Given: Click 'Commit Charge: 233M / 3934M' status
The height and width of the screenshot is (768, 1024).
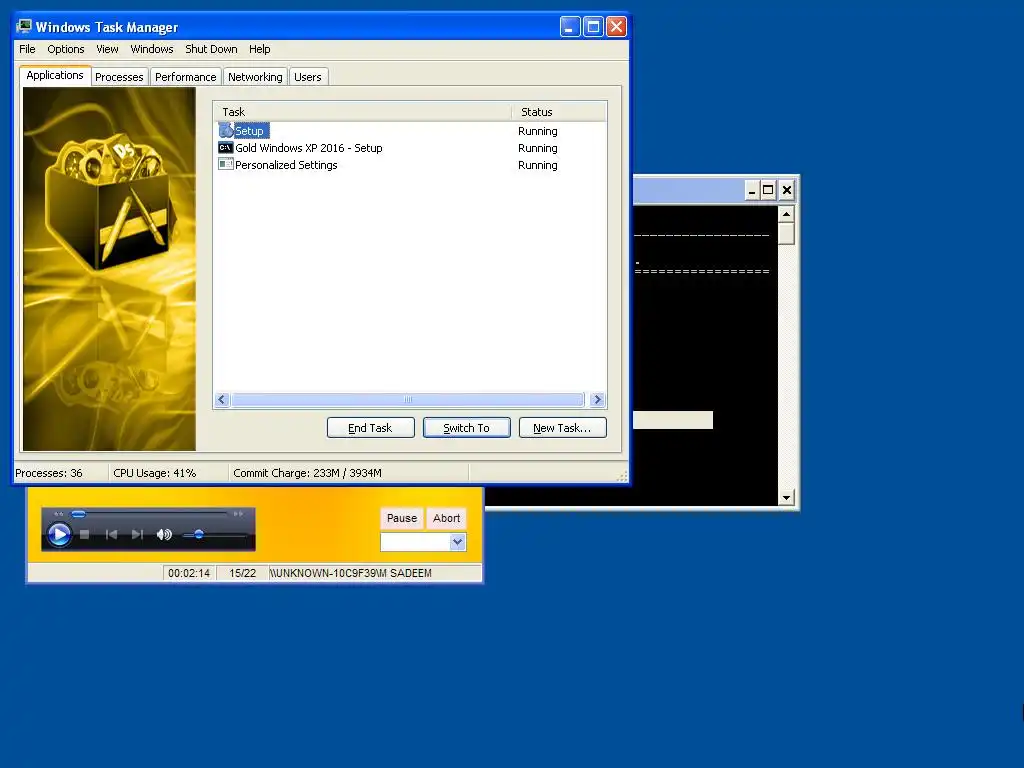Looking at the screenshot, I should point(307,473).
